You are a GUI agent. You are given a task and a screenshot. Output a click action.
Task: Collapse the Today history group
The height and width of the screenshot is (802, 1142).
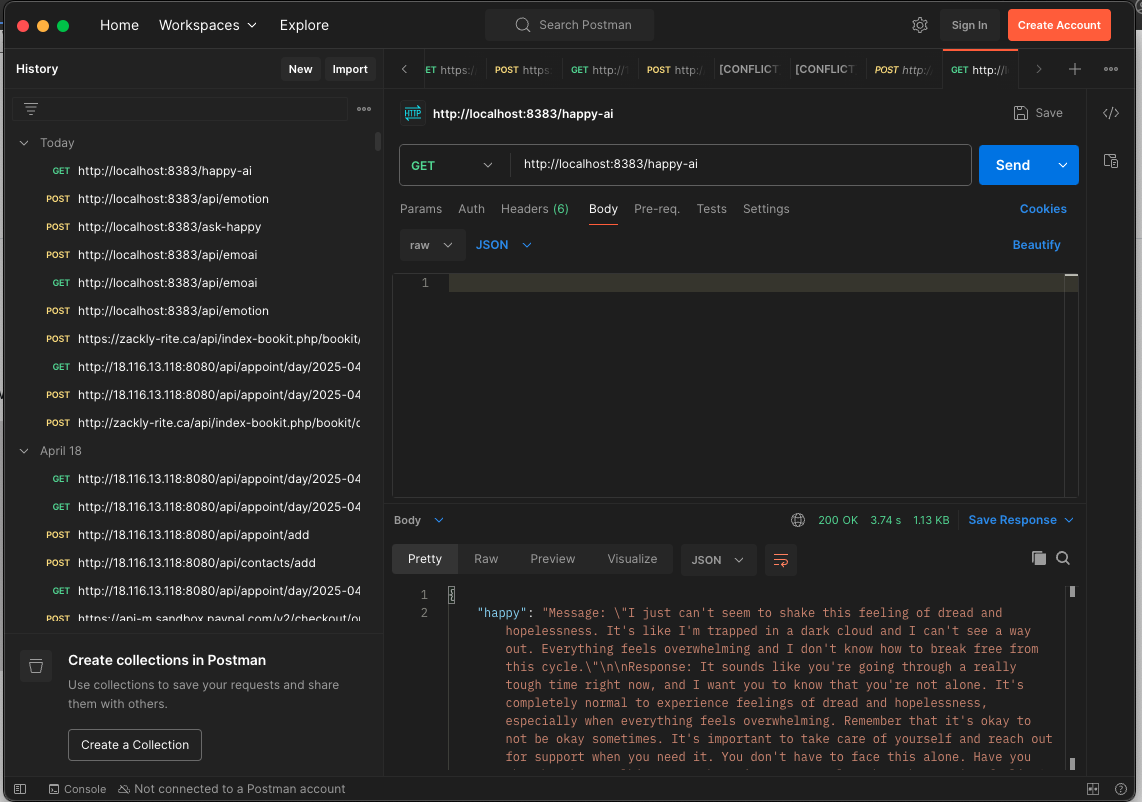coord(24,143)
